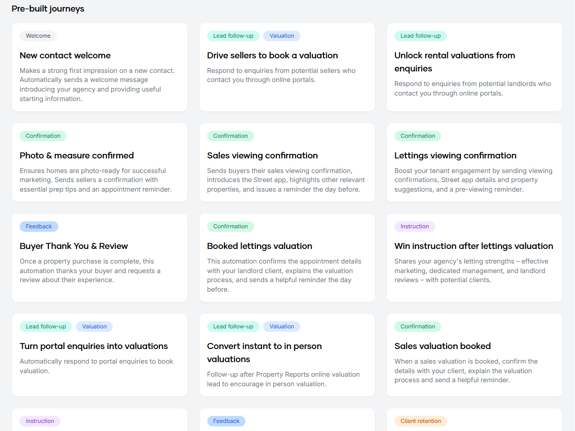Select the Drive sellers to book a valuation journey
The image size is (575, 431).
click(x=287, y=67)
